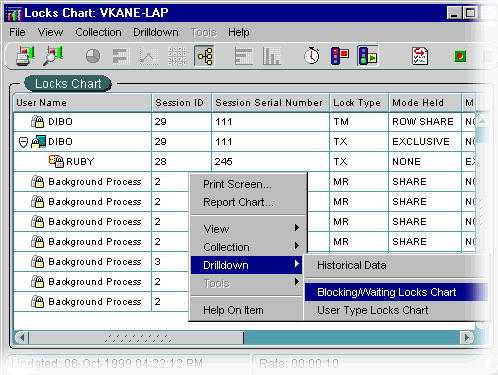This screenshot has width=498, height=375.
Task: Click the session icon beside DIBO TX row
Action: (38, 142)
